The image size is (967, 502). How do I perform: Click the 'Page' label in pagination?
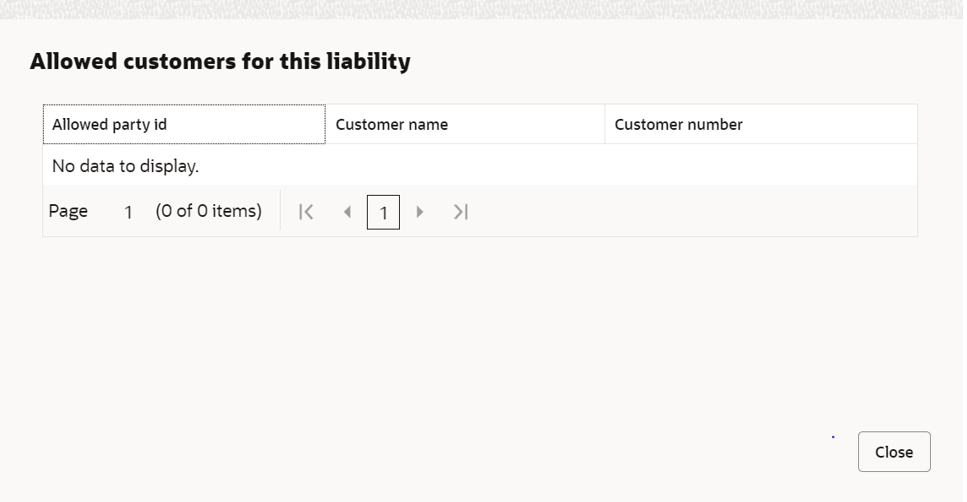click(x=68, y=211)
